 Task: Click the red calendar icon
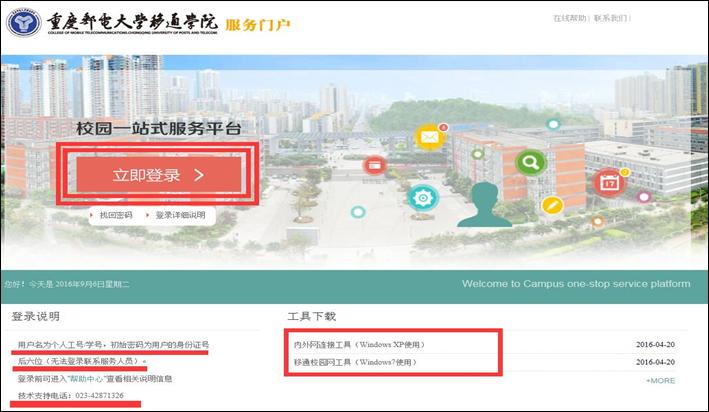coord(607,182)
